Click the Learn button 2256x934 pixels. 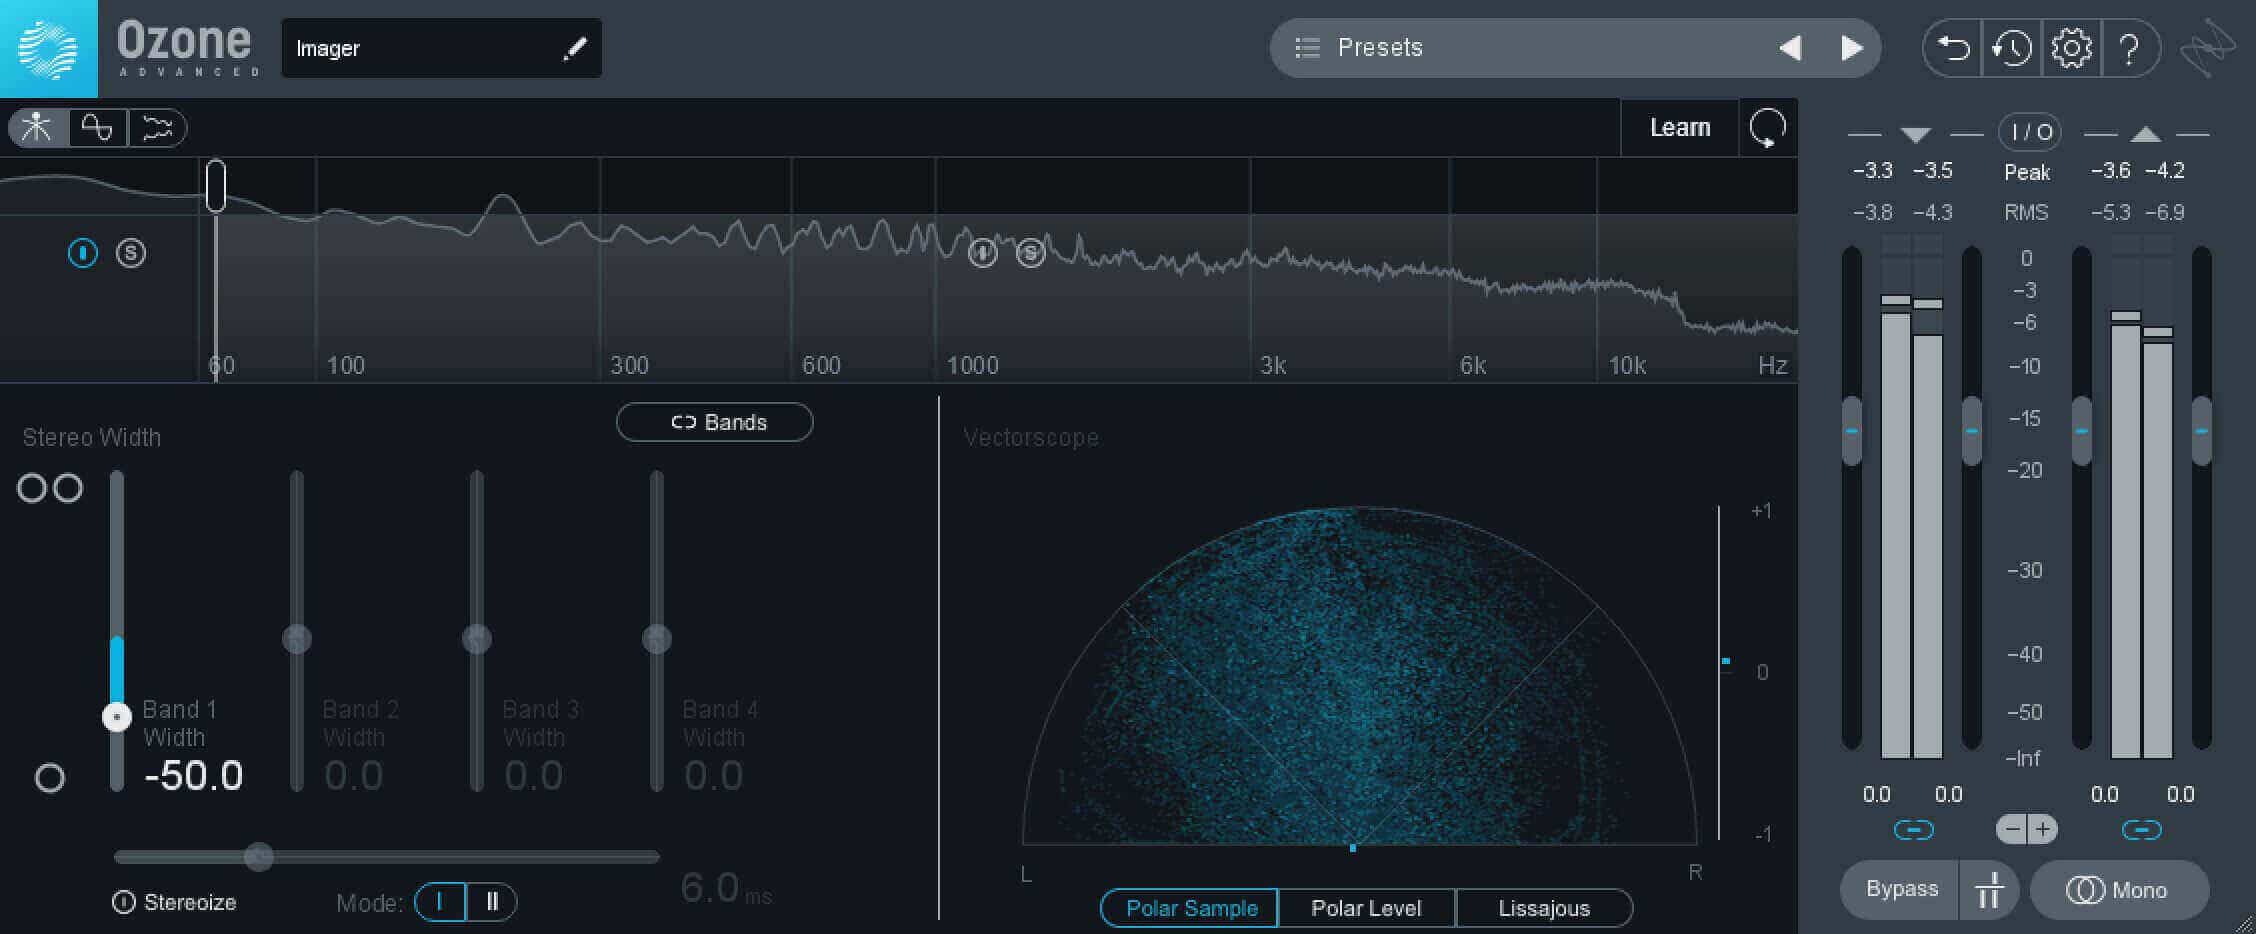click(x=1680, y=128)
